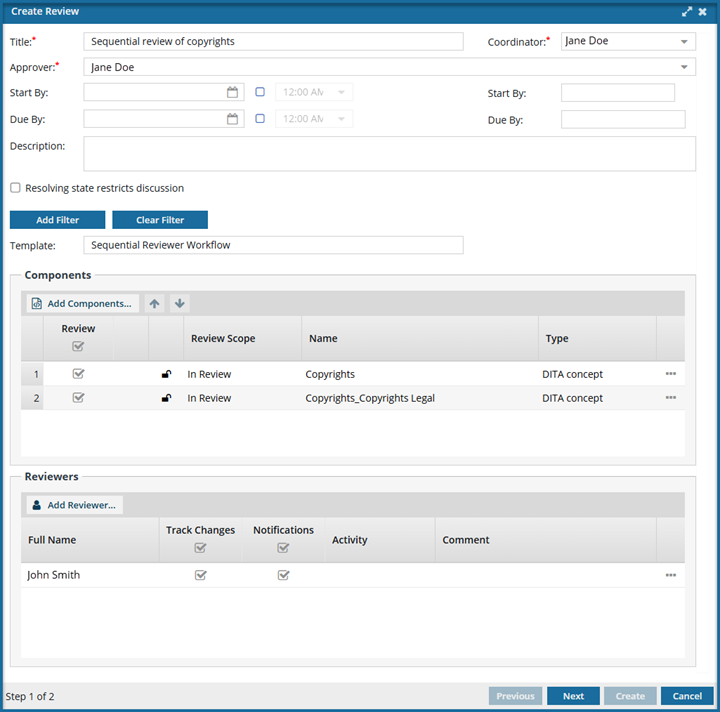Screen dimensions: 720x712
Task: Click Add Components toolbar button
Action: [x=82, y=303]
